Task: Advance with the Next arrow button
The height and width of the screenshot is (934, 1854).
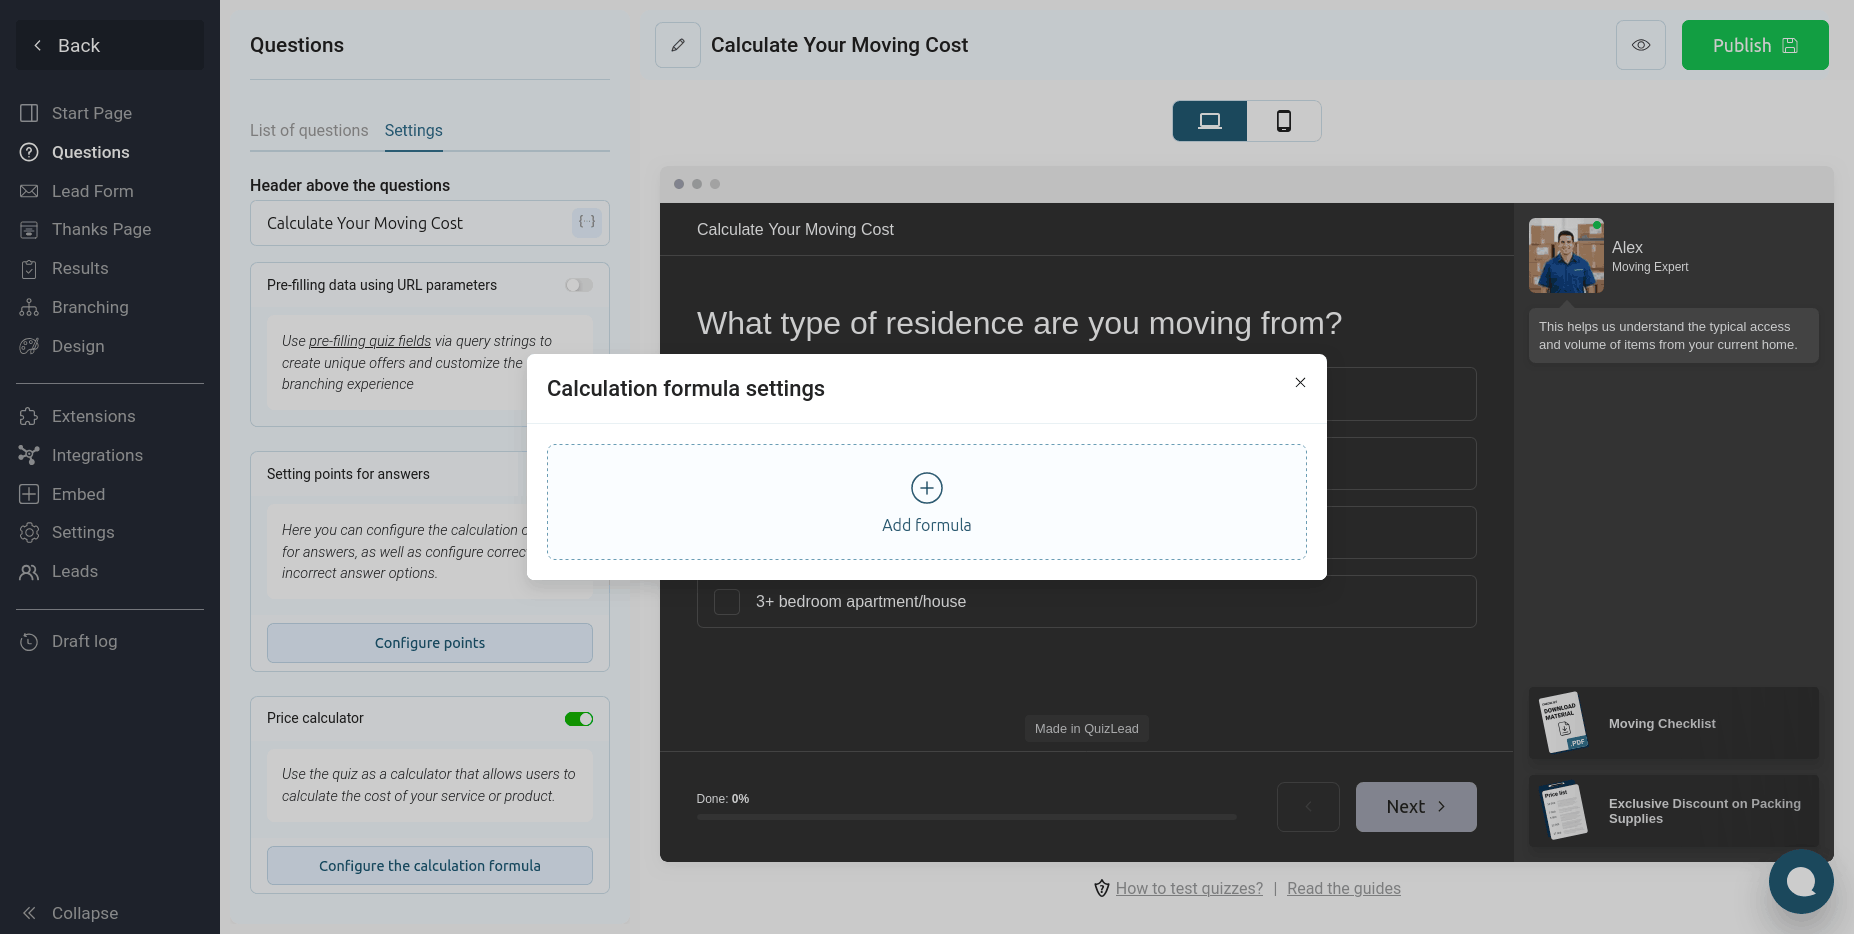Action: tap(1415, 807)
